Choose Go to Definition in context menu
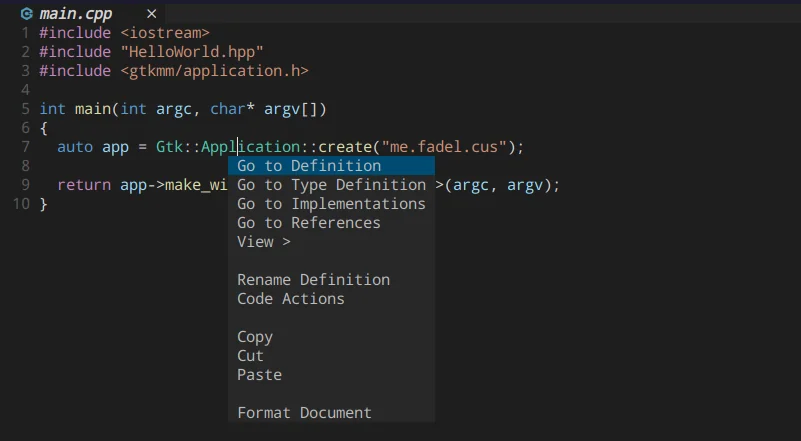 point(331,166)
